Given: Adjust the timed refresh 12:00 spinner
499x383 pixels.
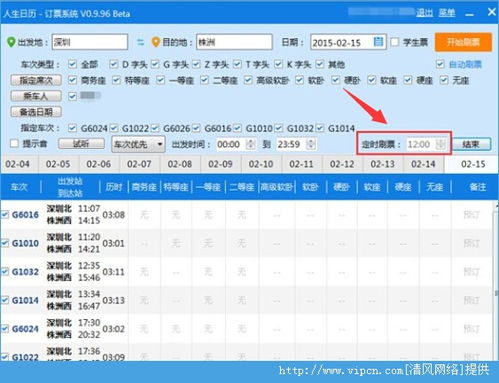Looking at the screenshot, I should tap(441, 144).
